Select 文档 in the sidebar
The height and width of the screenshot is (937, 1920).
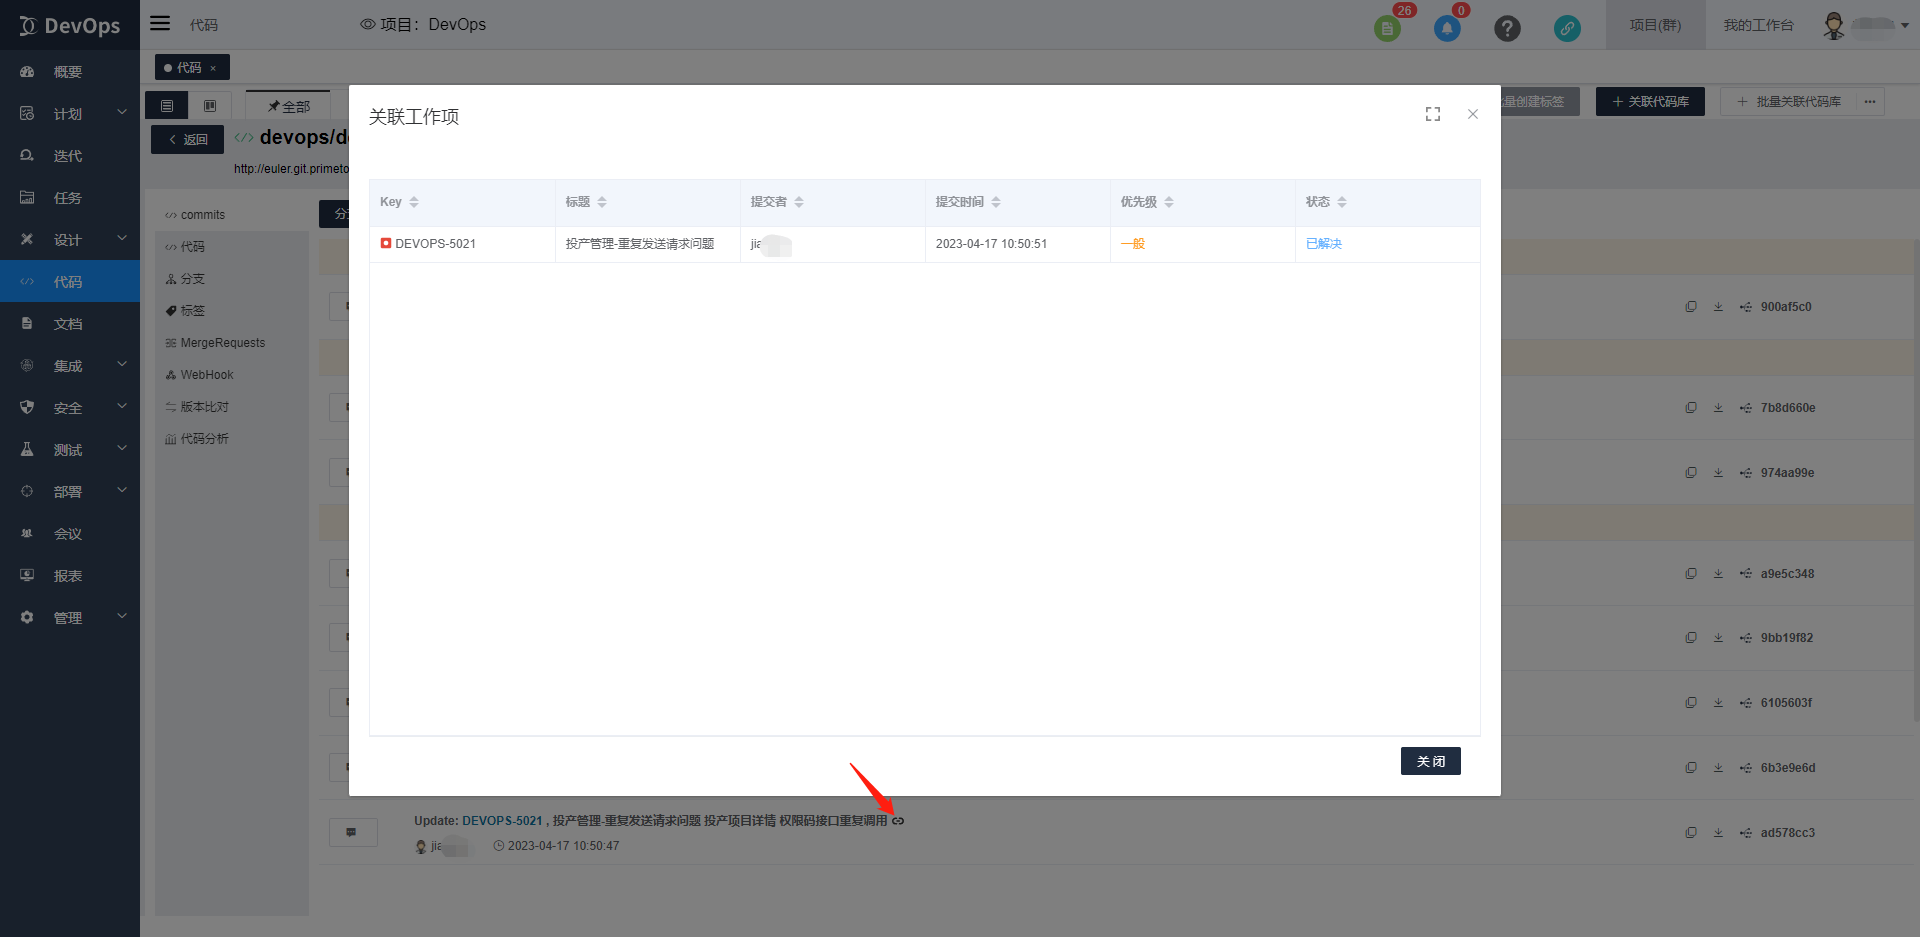click(x=70, y=324)
